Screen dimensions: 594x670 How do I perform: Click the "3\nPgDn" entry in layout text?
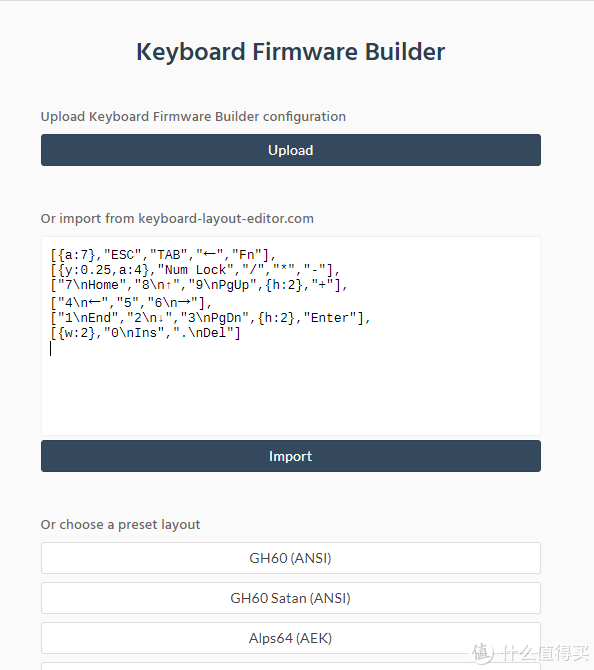215,318
